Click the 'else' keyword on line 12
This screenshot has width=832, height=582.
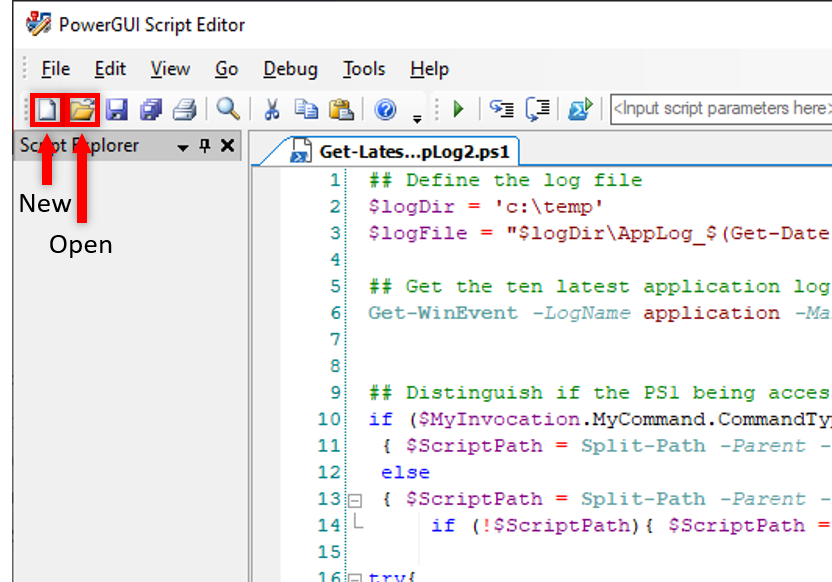(405, 472)
